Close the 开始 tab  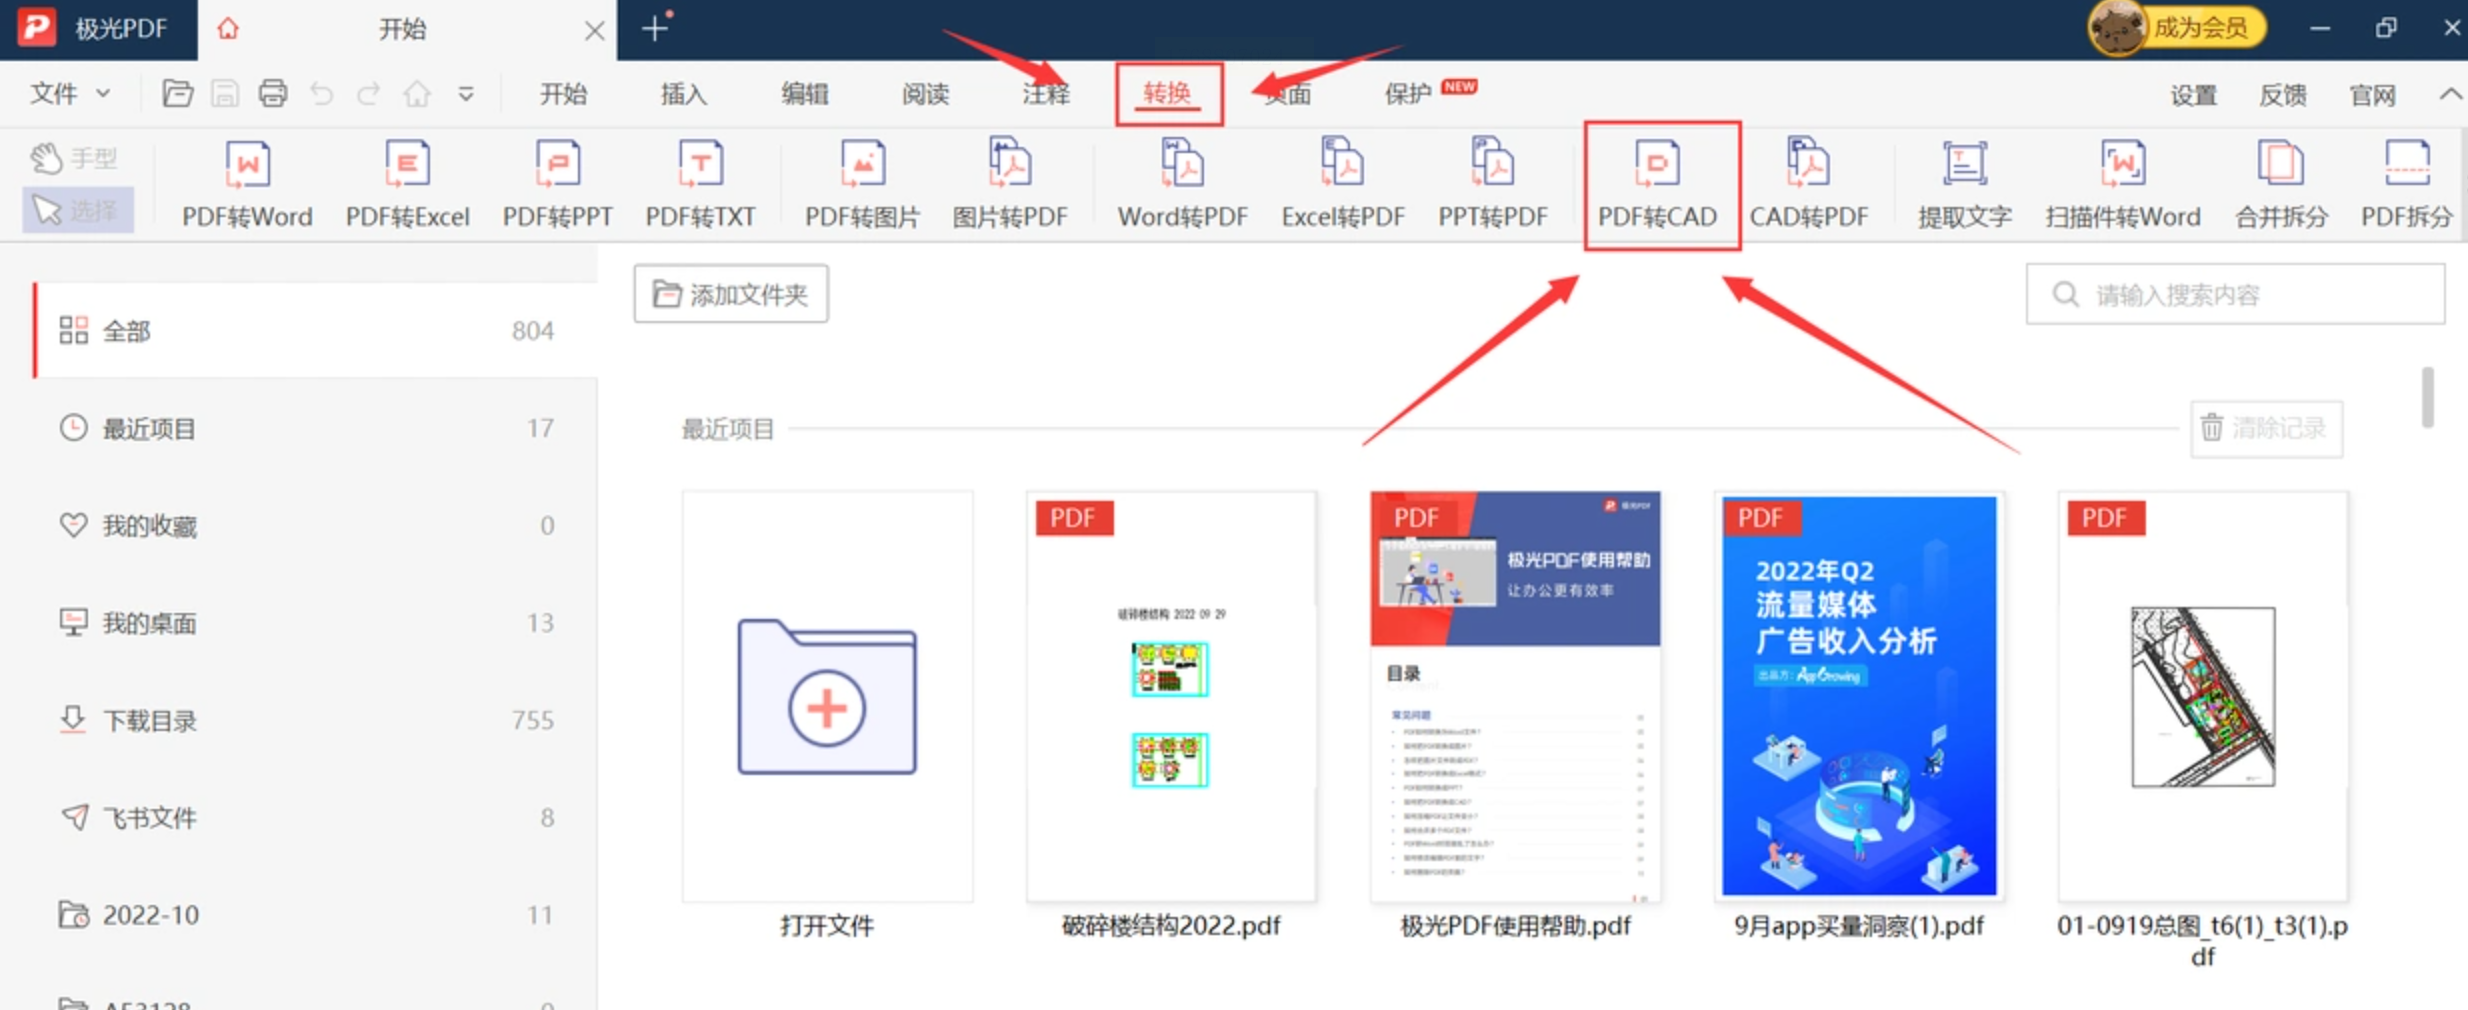[x=595, y=30]
